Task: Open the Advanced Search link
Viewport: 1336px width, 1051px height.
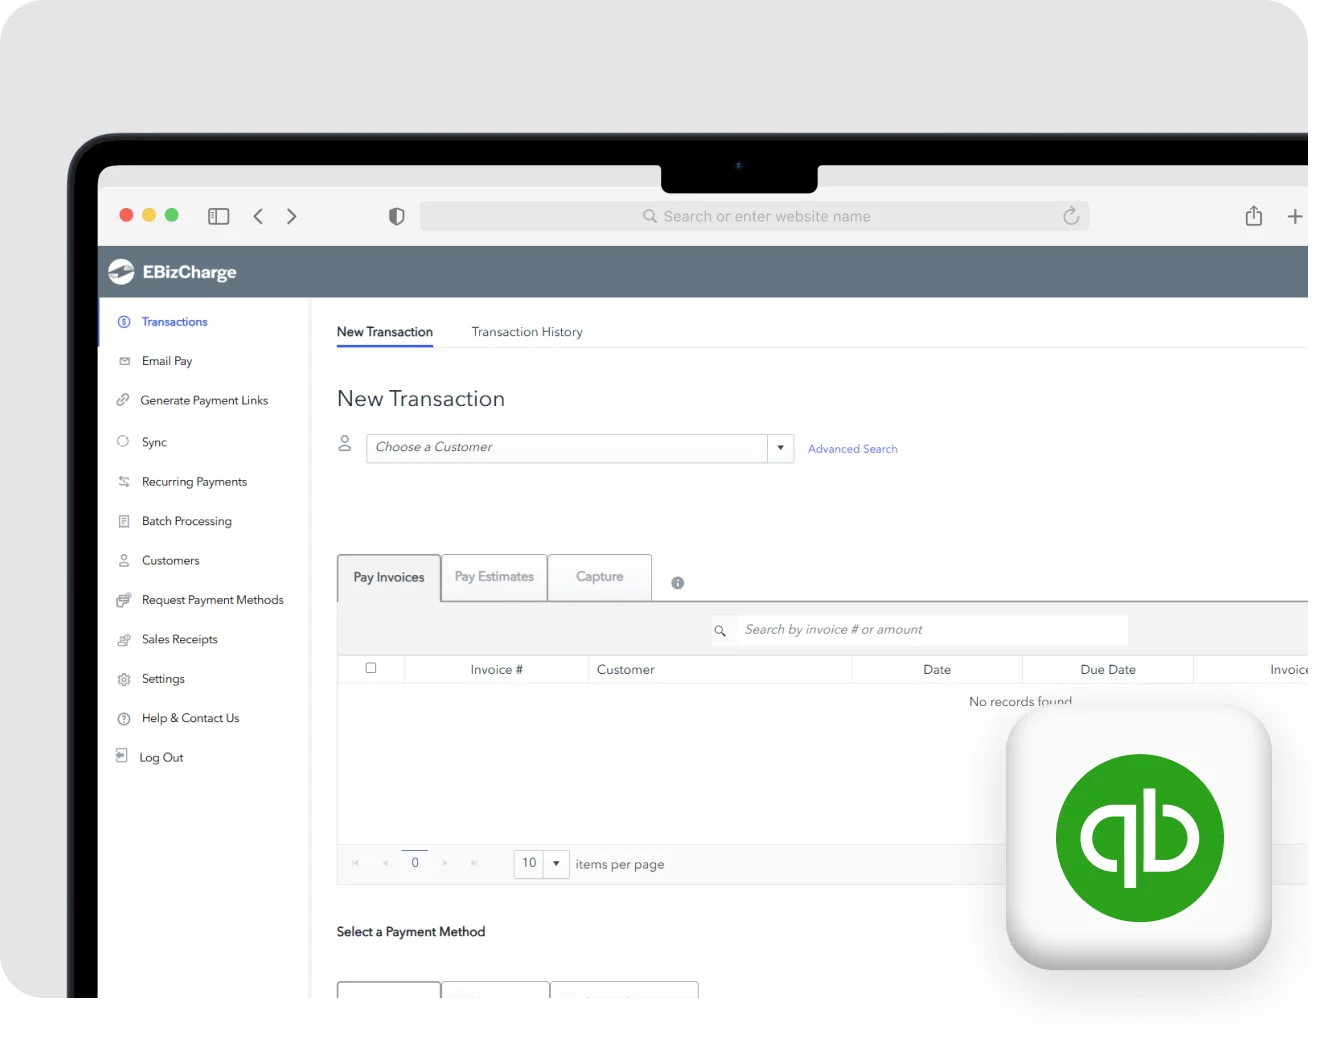Action: (853, 449)
